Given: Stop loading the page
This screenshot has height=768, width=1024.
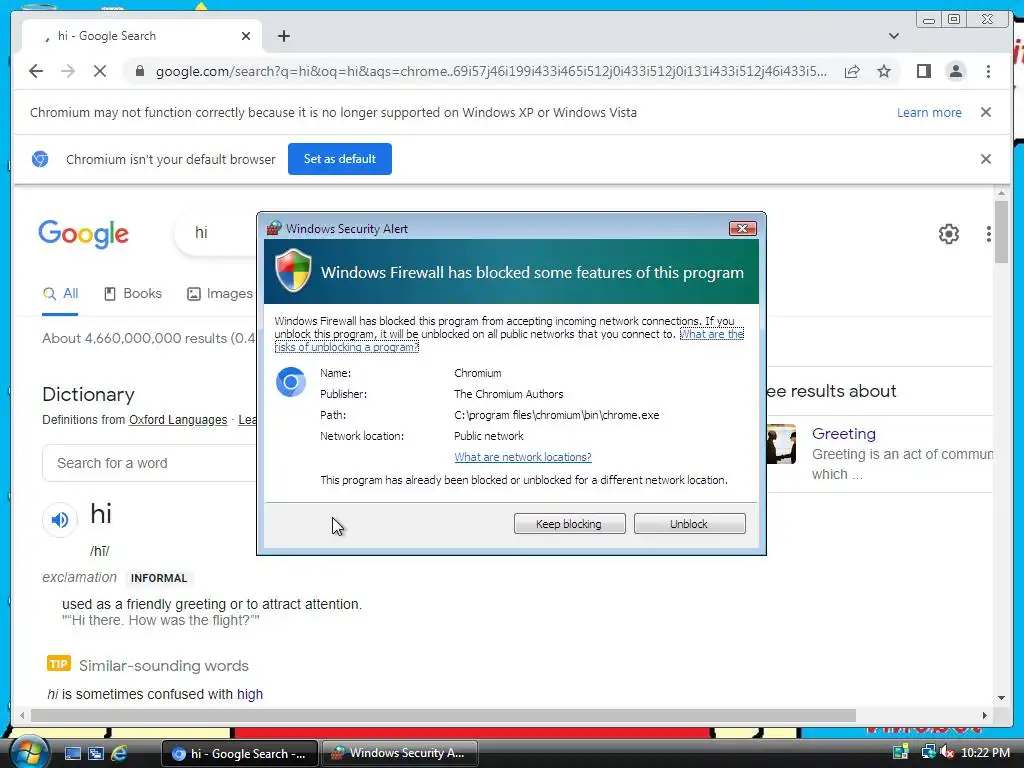Looking at the screenshot, I should point(100,71).
